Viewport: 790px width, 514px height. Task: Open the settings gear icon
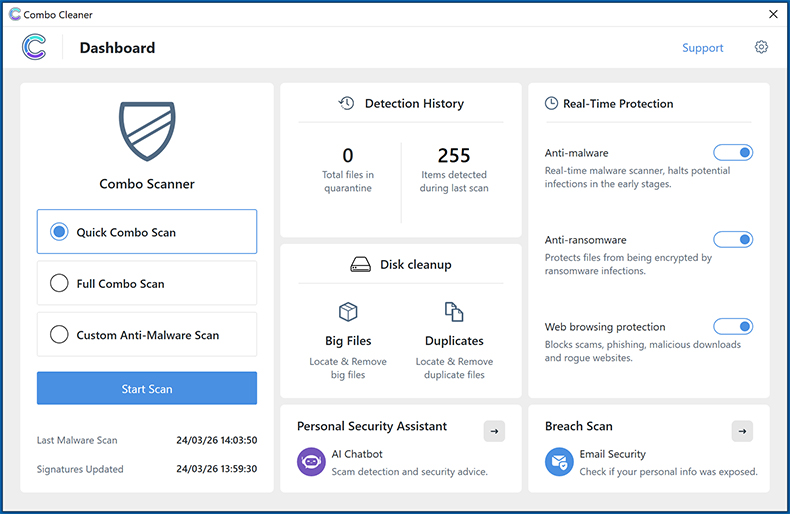click(x=761, y=48)
